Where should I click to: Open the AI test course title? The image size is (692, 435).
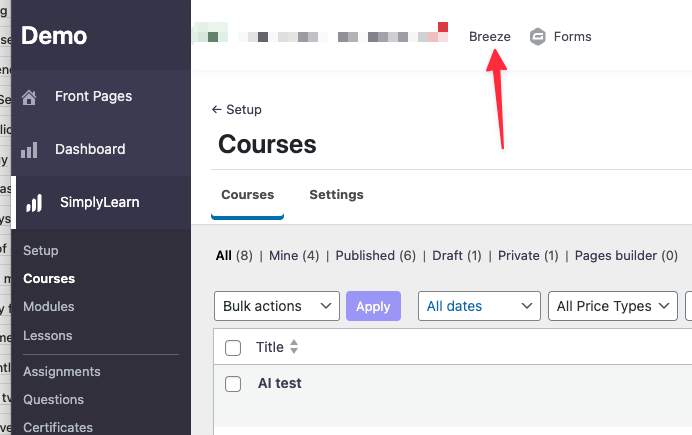pyautogui.click(x=280, y=383)
